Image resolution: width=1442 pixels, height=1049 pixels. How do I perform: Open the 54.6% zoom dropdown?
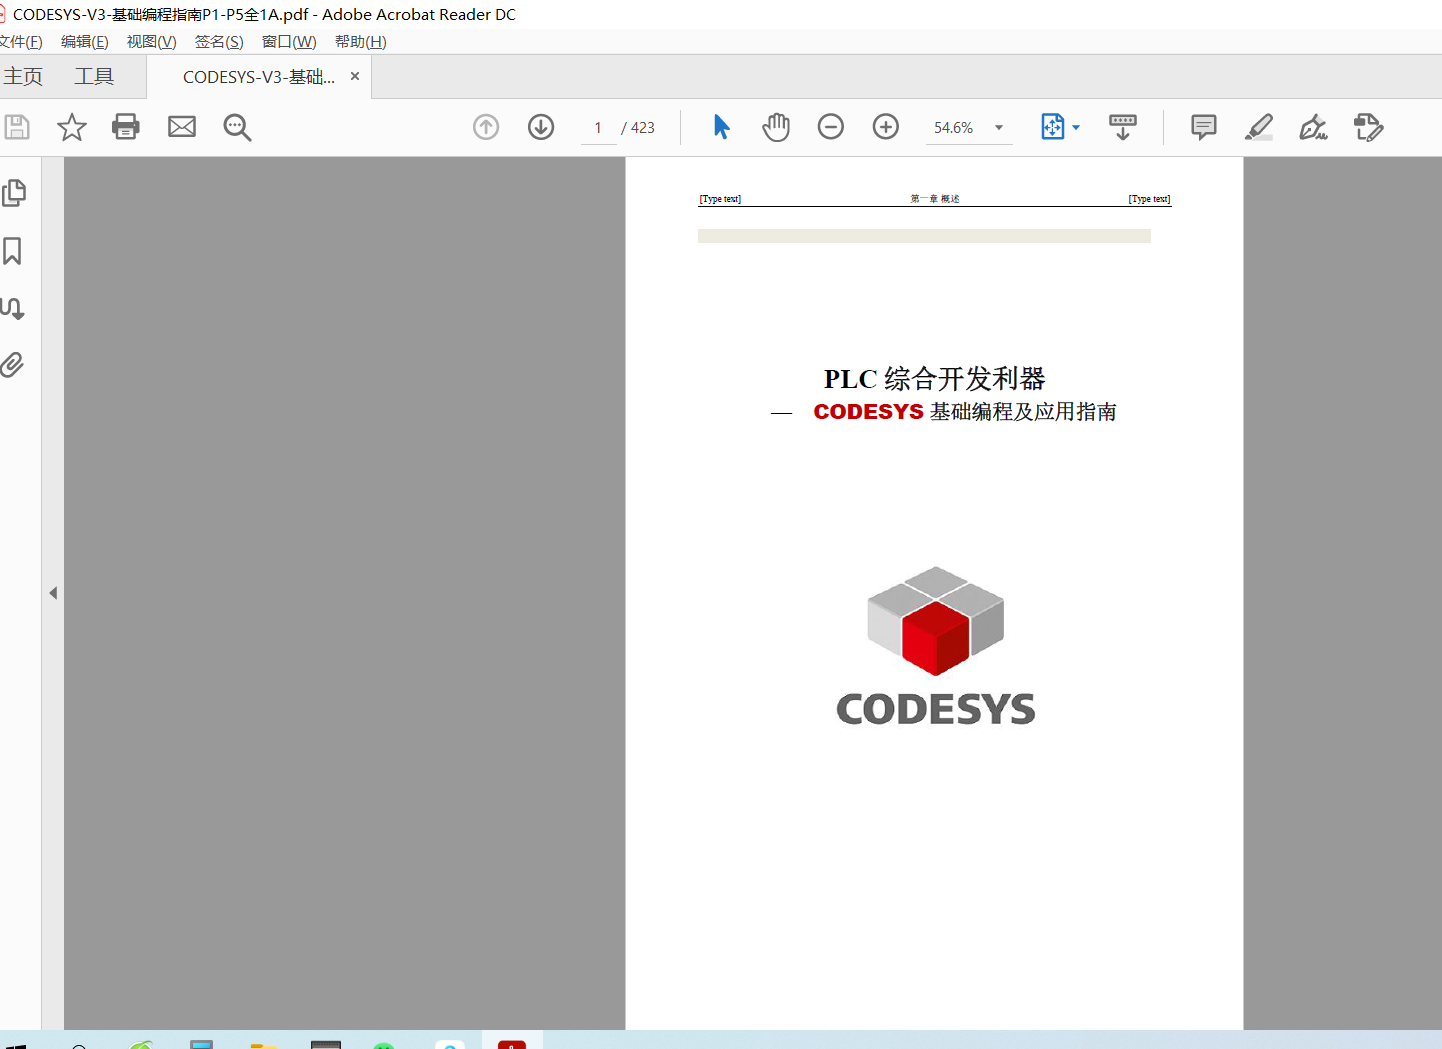pyautogui.click(x=999, y=128)
